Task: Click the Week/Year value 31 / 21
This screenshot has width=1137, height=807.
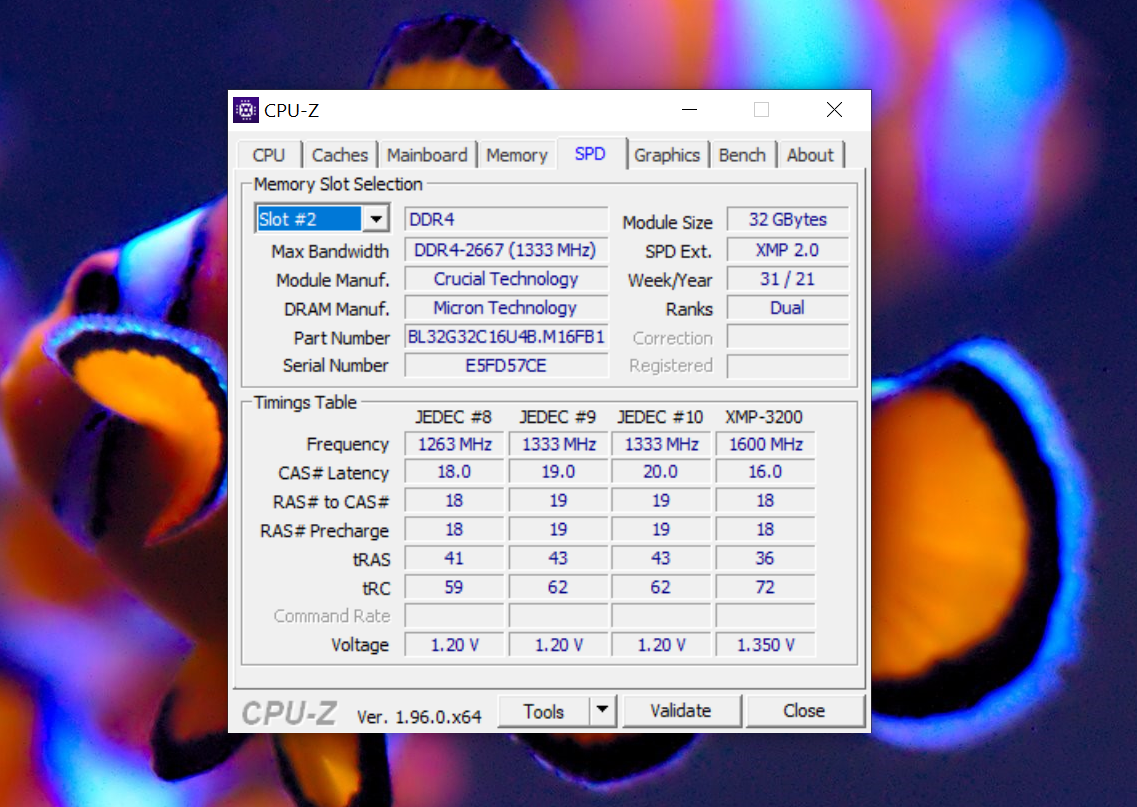Action: pyautogui.click(x=787, y=279)
